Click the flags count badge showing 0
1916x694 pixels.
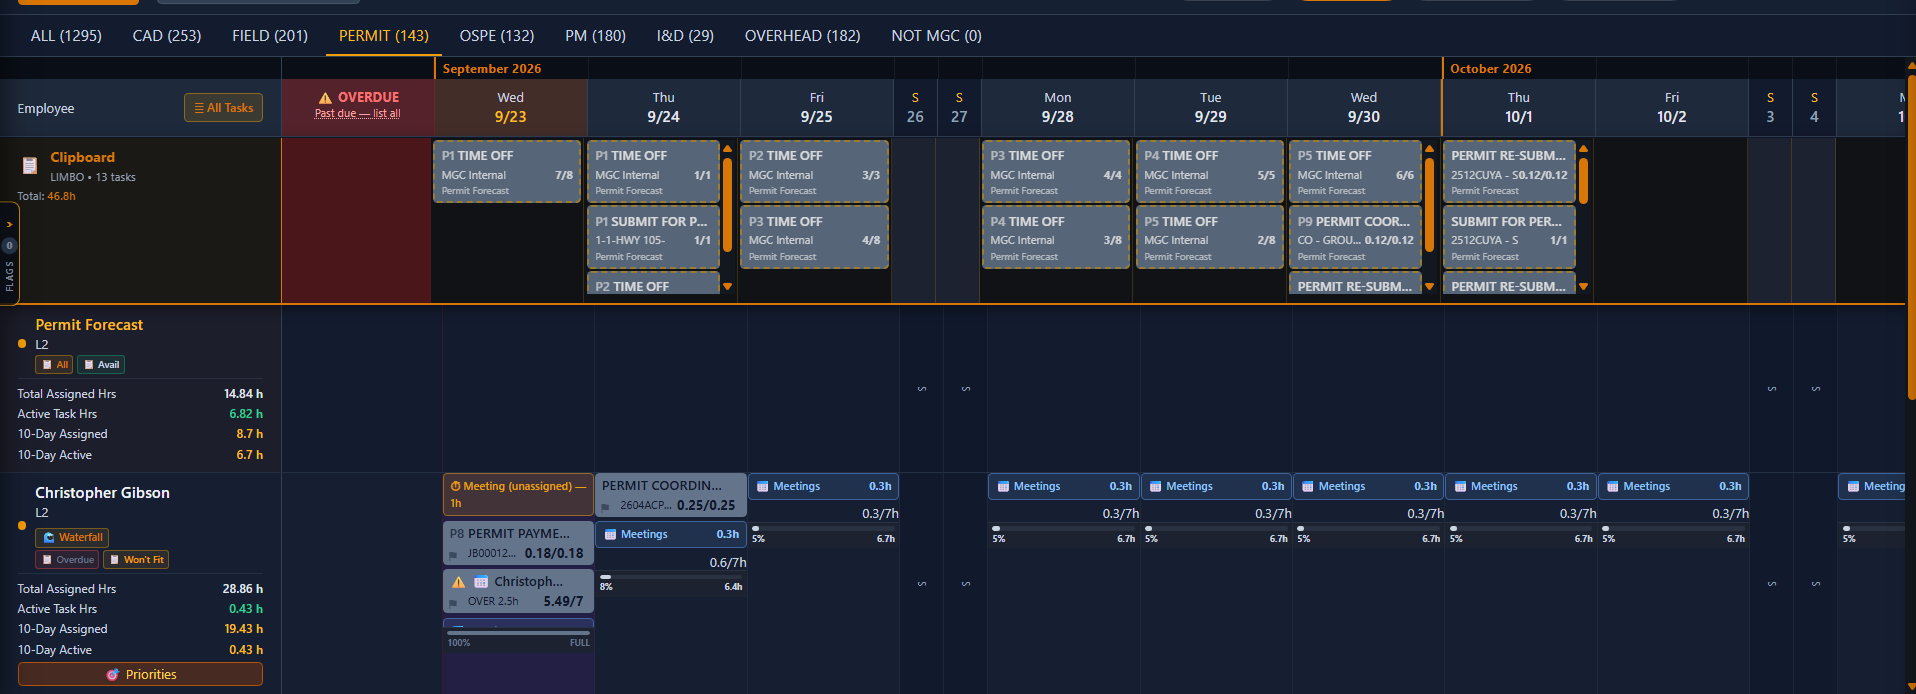pyautogui.click(x=9, y=245)
